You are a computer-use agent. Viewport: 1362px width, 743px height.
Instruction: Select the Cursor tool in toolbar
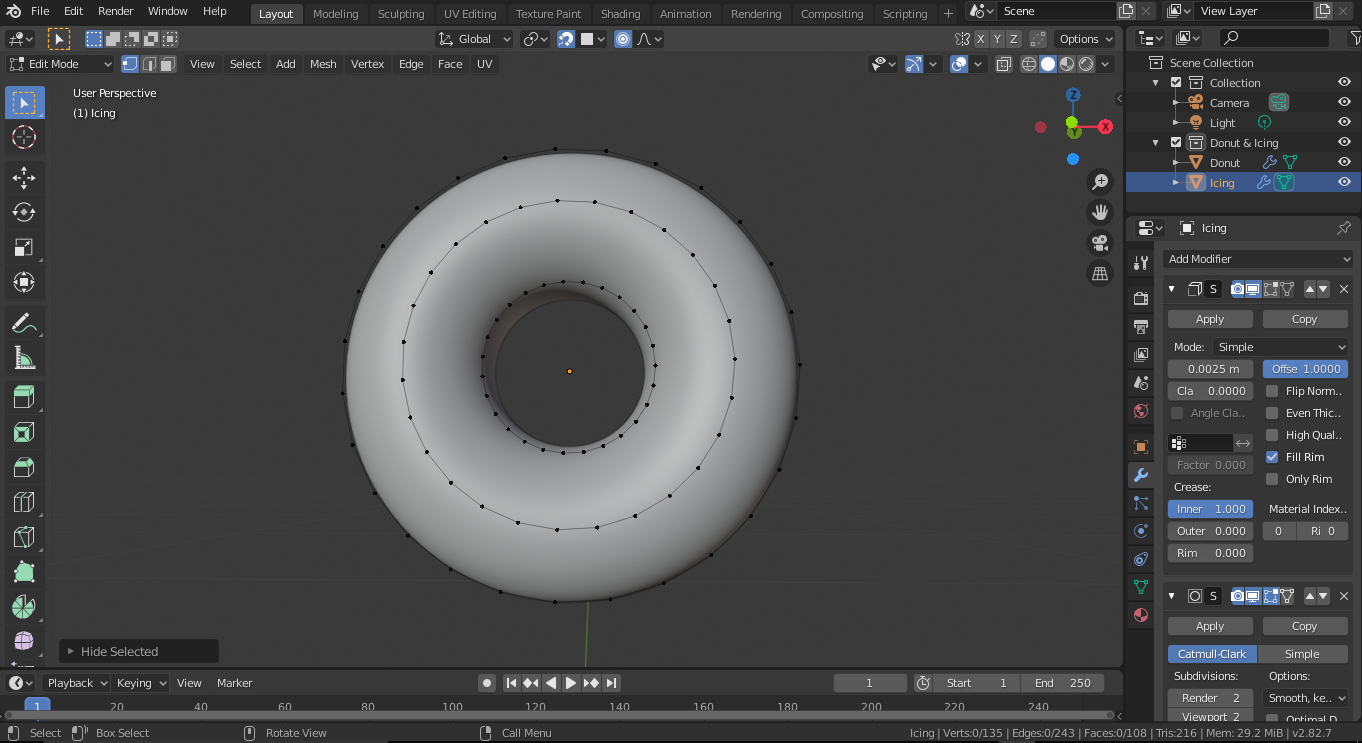click(24, 137)
